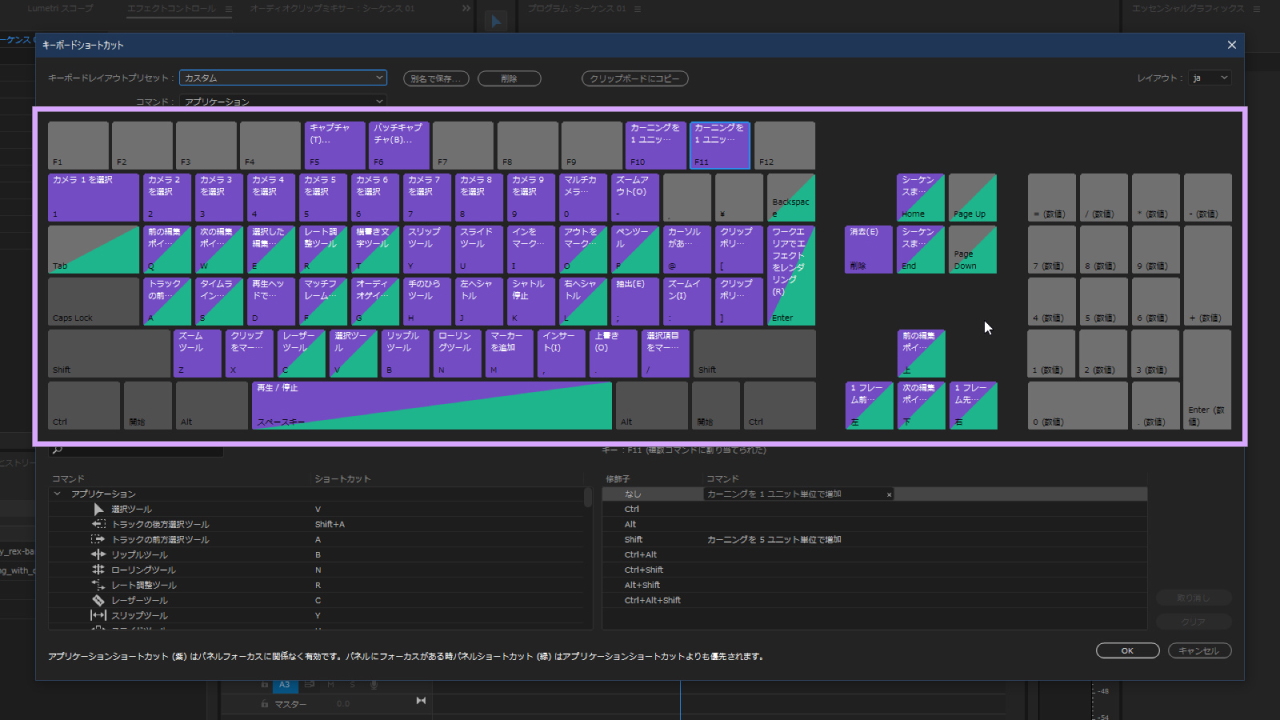Select the Ctrl+Shift modifier row
Viewport: 1280px width, 720px height.
click(875, 570)
